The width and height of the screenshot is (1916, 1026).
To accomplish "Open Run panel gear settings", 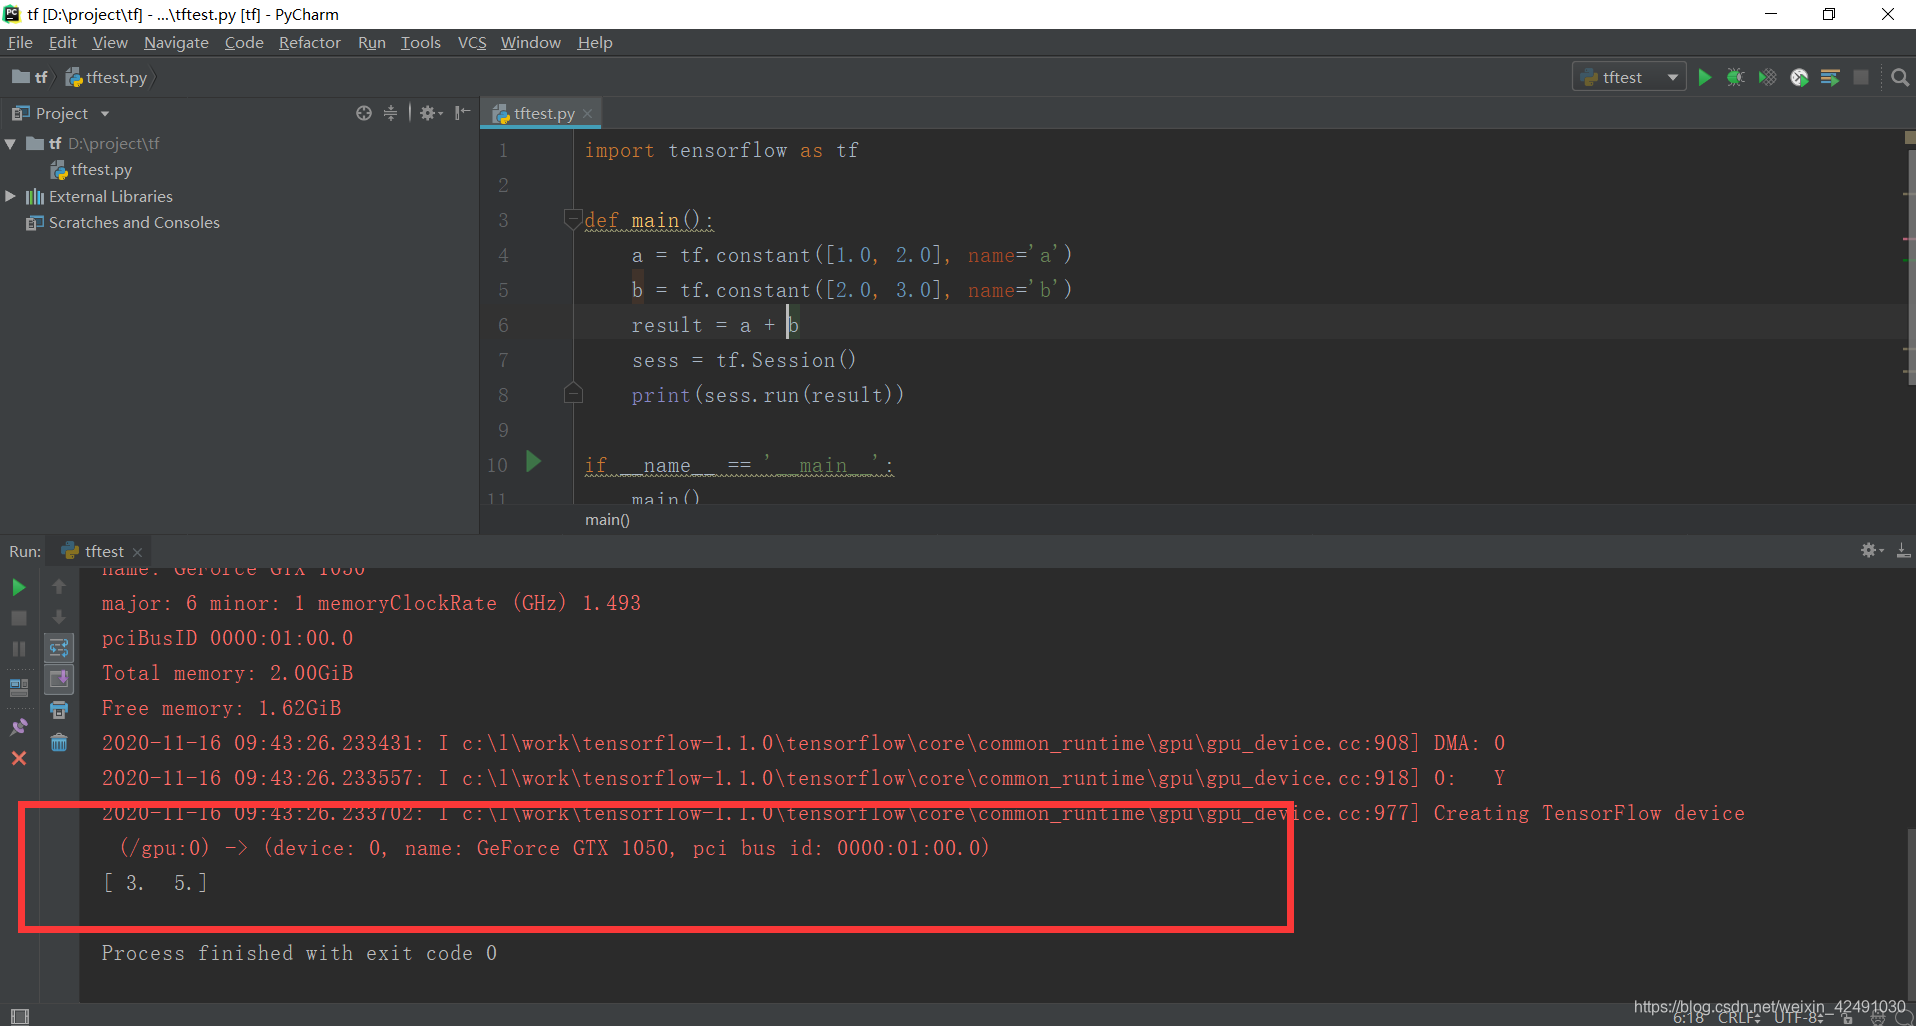I will pyautogui.click(x=1872, y=551).
